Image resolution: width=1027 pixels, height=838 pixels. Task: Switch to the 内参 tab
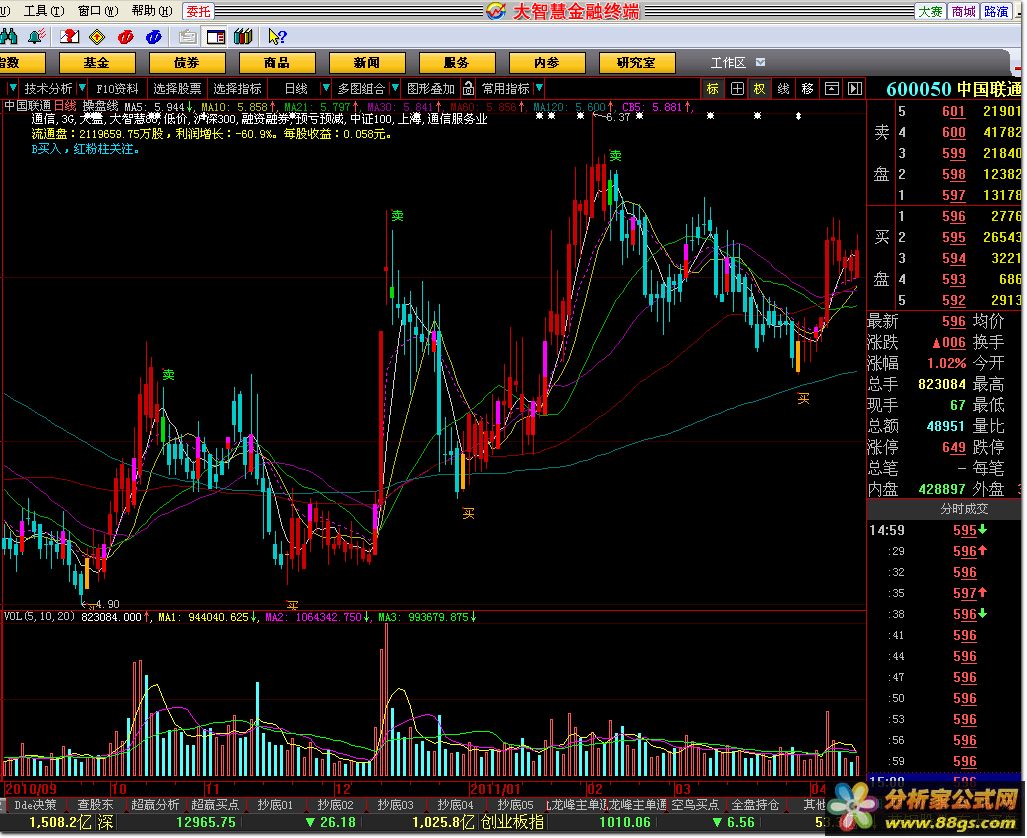[547, 63]
